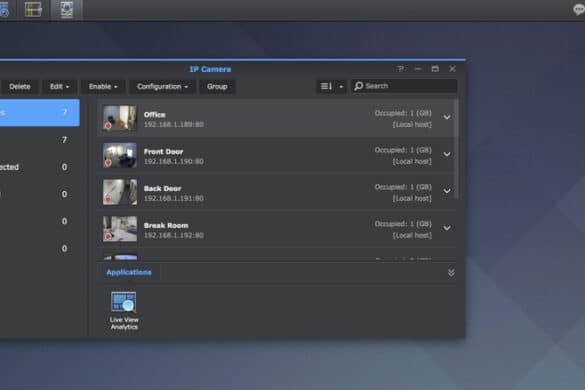Click the Break Room camera name
The height and width of the screenshot is (390, 585).
[166, 225]
